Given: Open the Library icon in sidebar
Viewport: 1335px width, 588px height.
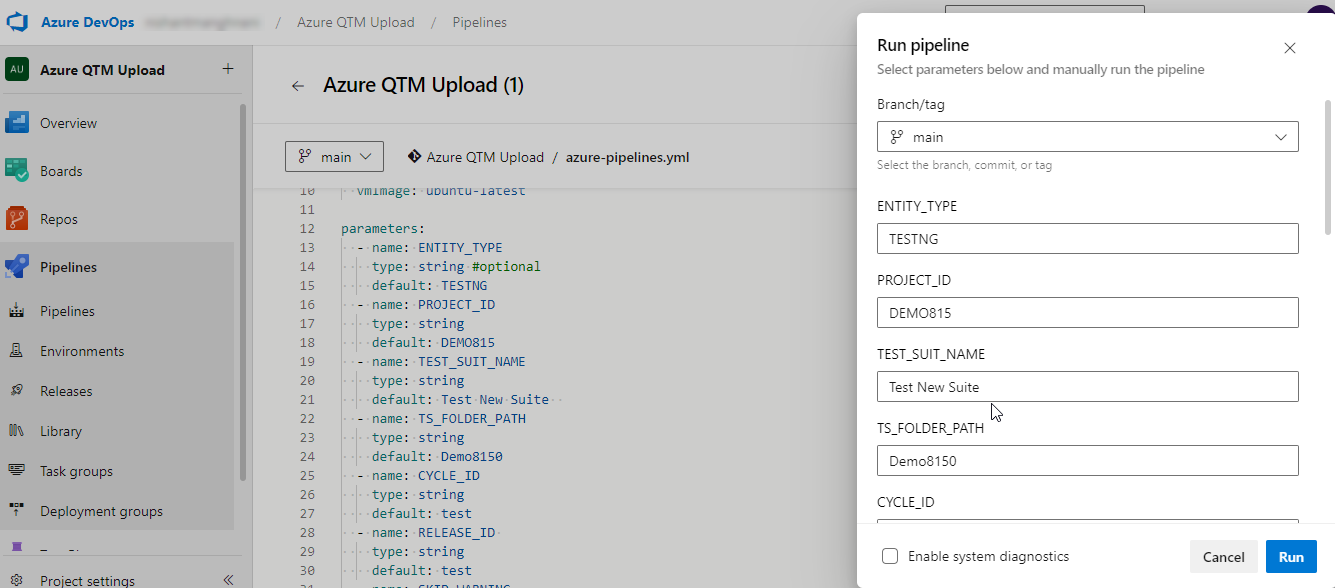Looking at the screenshot, I should tap(17, 431).
